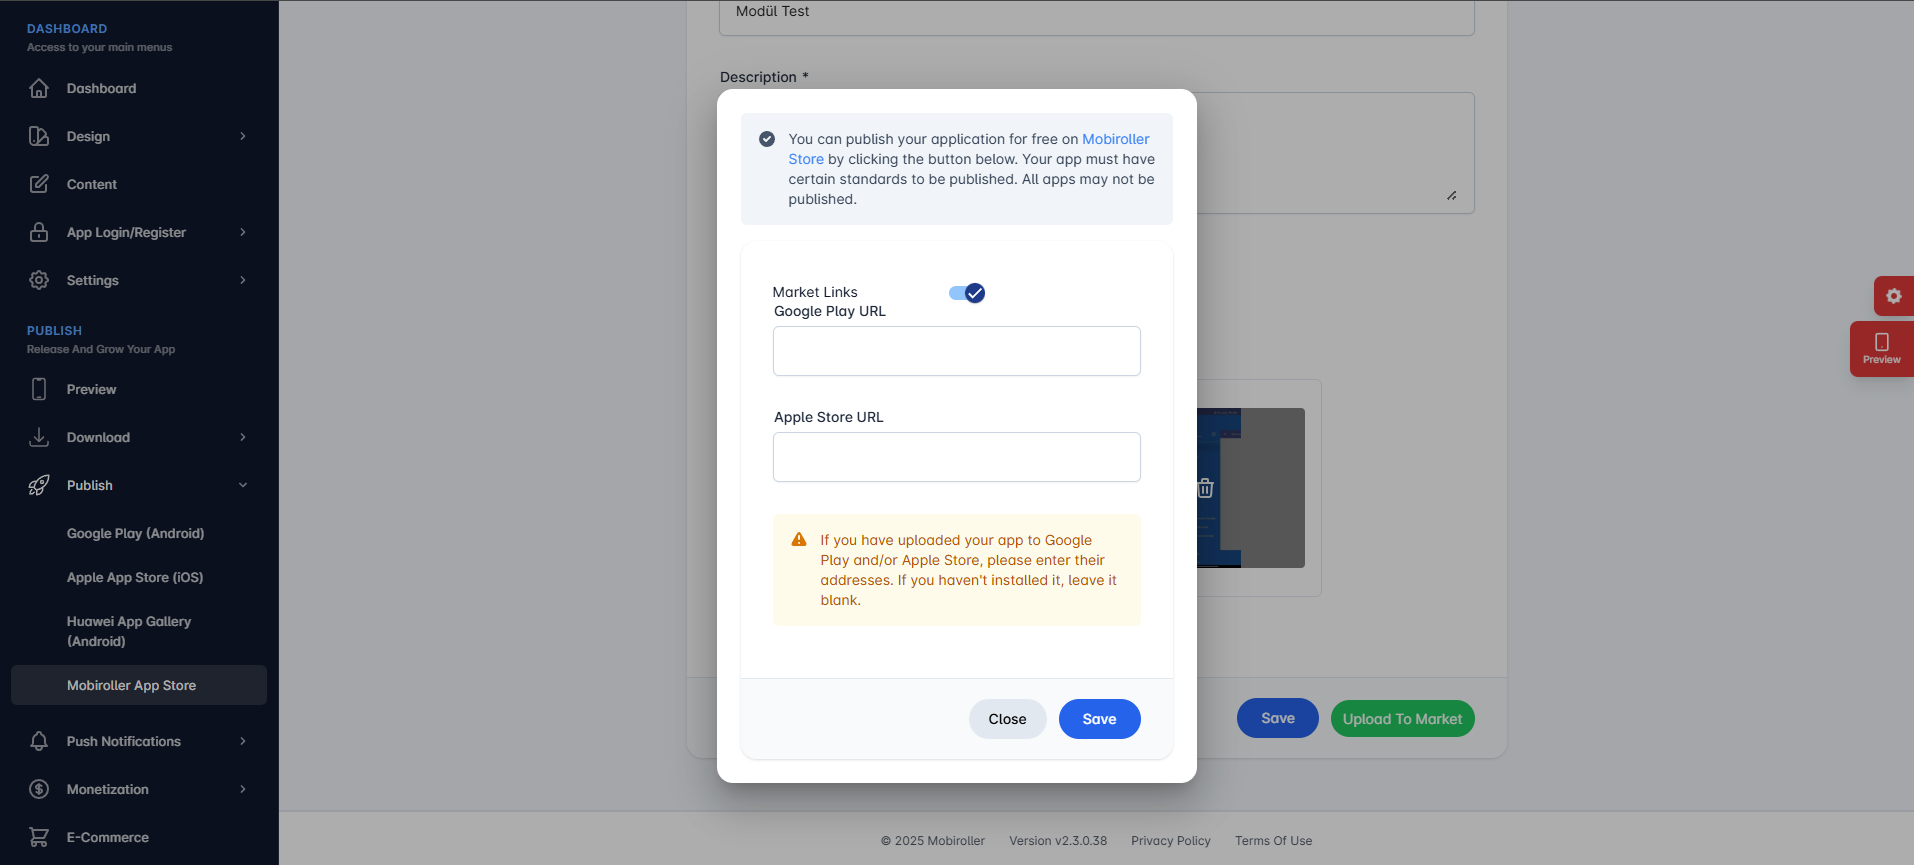1914x865 pixels.
Task: Click the Publish rocket icon
Action: tap(39, 485)
